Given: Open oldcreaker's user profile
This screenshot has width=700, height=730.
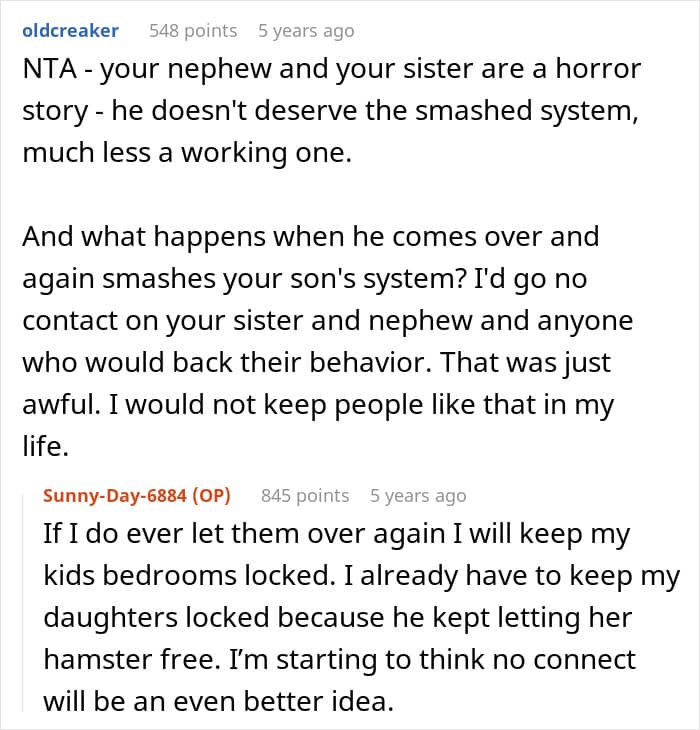Looking at the screenshot, I should (70, 31).
